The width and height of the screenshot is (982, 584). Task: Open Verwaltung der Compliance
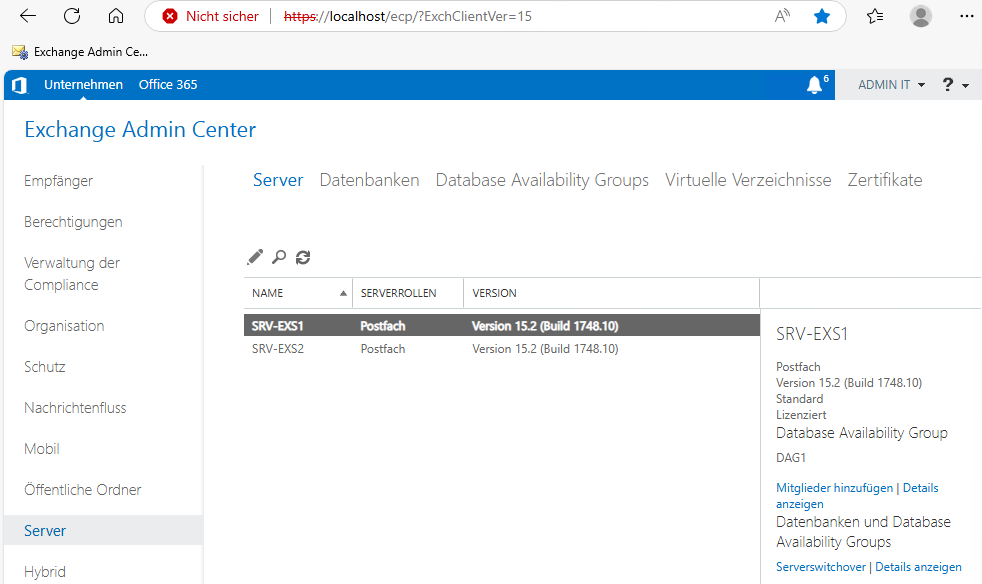pyautogui.click(x=72, y=274)
